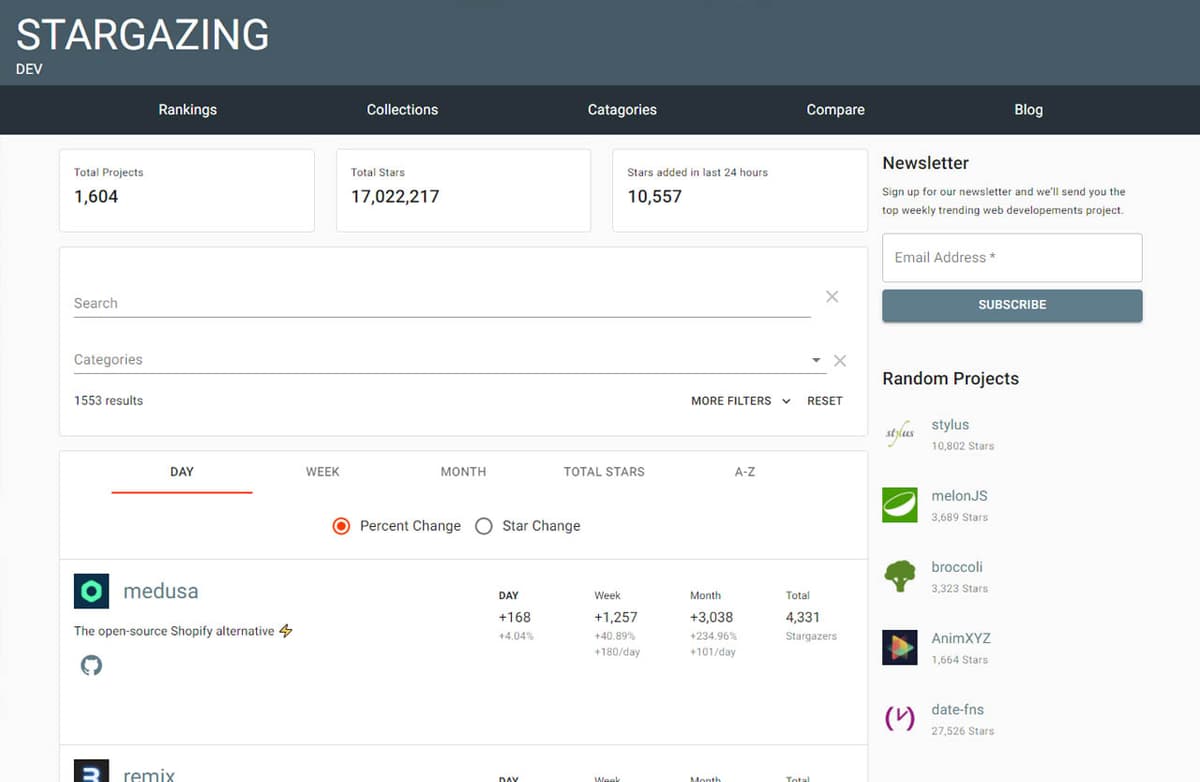Open Rankings in the navigation bar
Image resolution: width=1200 pixels, height=782 pixels.
pyautogui.click(x=188, y=110)
